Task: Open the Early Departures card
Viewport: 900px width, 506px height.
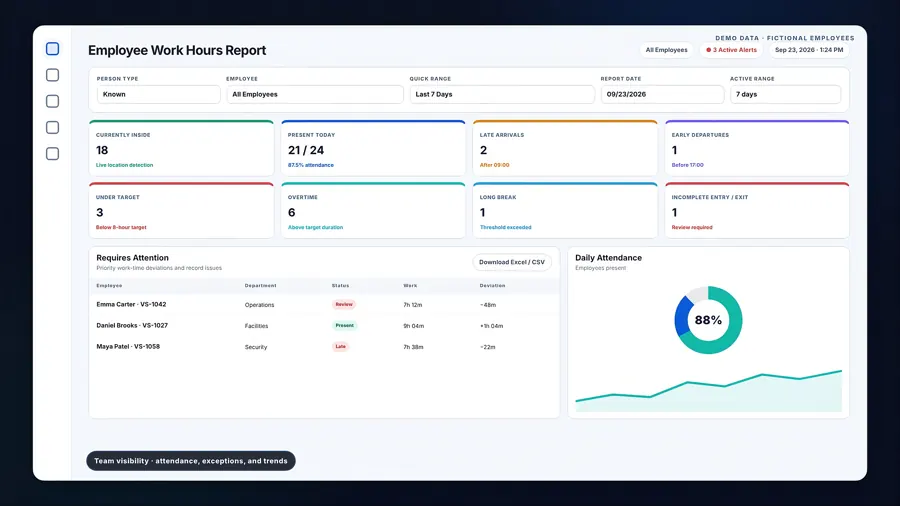Action: pos(757,148)
